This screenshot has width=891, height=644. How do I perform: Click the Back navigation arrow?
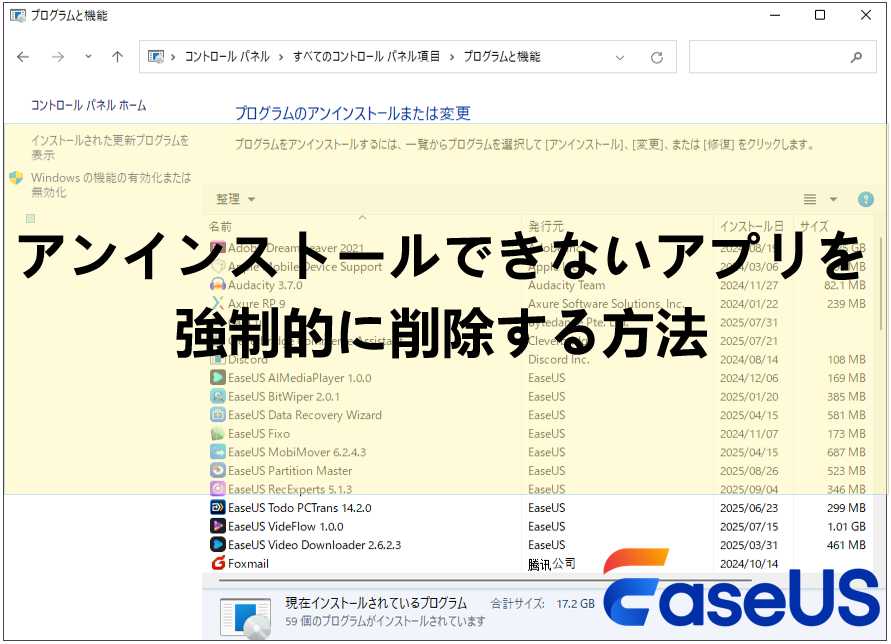tap(23, 57)
